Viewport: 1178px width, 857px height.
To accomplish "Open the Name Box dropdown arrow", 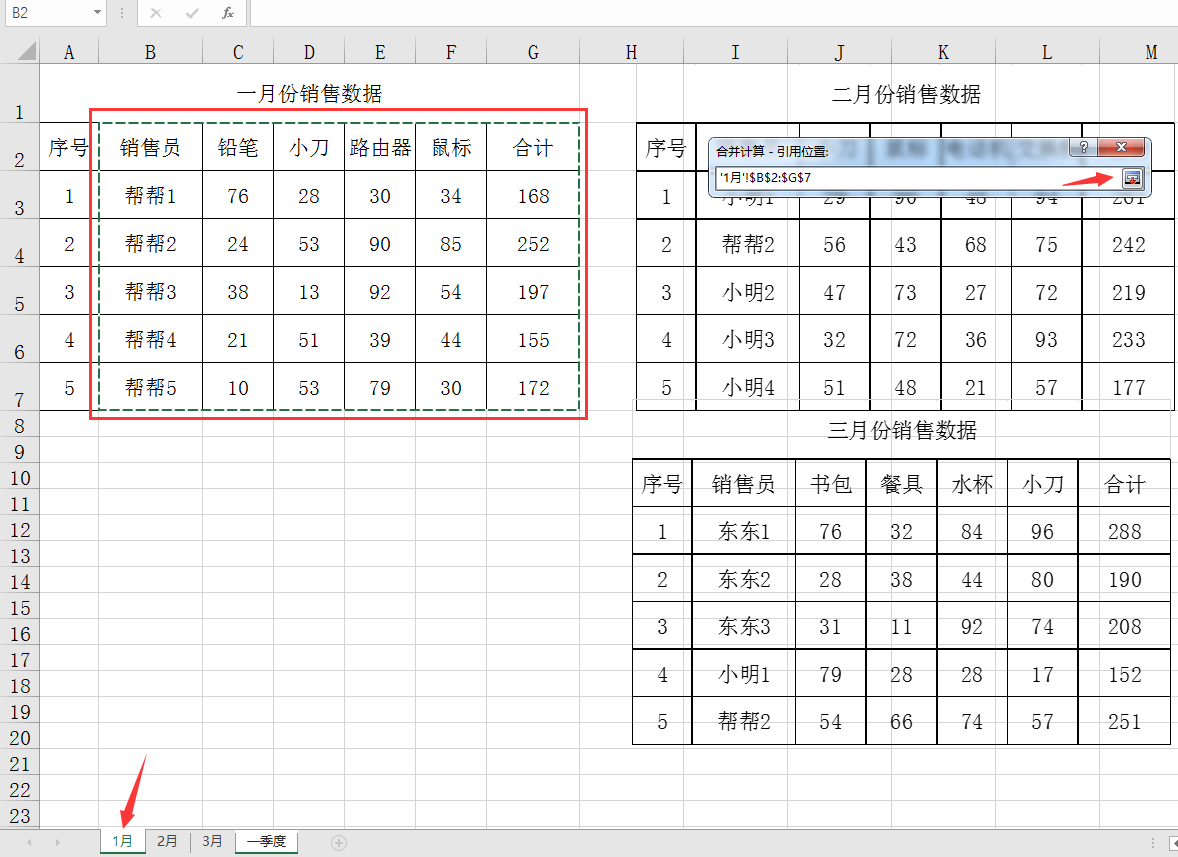I will (97, 13).
